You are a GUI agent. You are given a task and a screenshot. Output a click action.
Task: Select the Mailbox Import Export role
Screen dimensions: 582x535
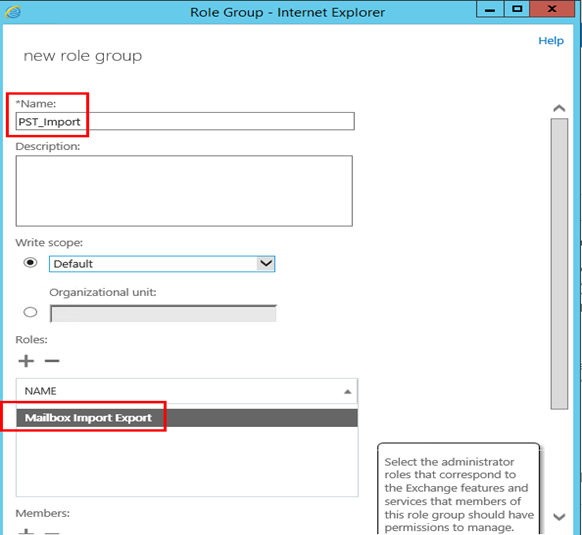(187, 418)
